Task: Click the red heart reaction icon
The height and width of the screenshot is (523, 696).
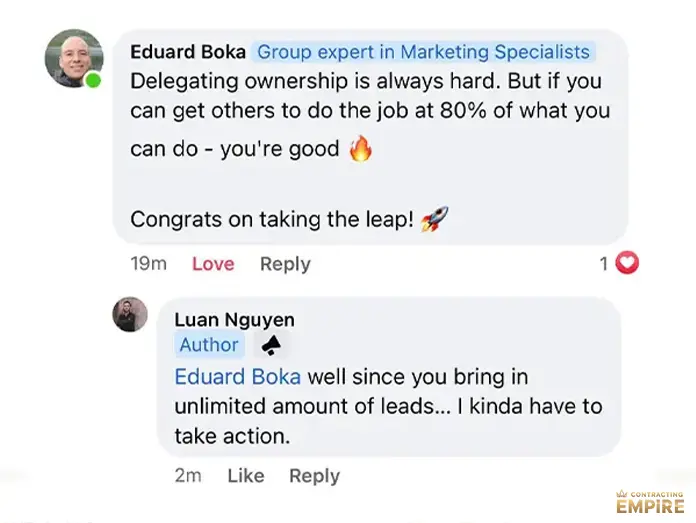Action: 627,263
